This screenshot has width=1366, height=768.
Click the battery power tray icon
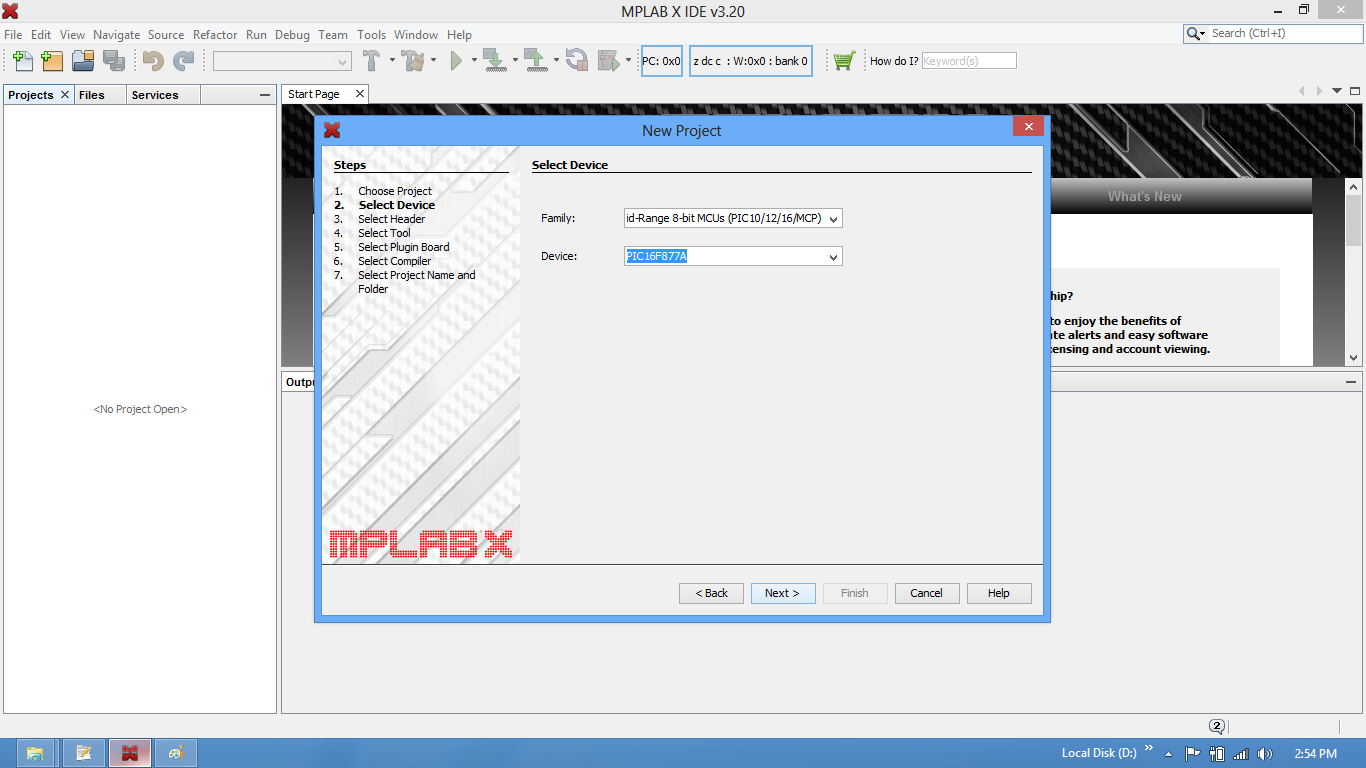[1217, 754]
